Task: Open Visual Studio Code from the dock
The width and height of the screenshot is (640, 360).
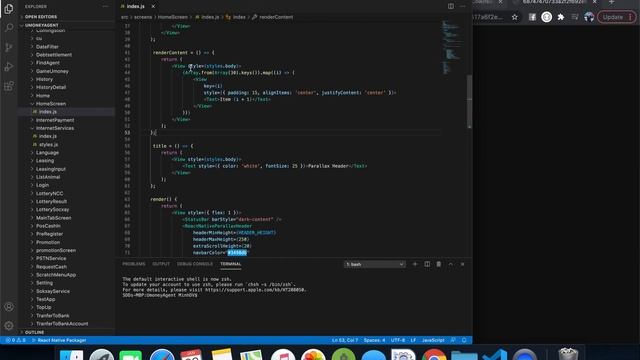Action: (x=494, y=356)
